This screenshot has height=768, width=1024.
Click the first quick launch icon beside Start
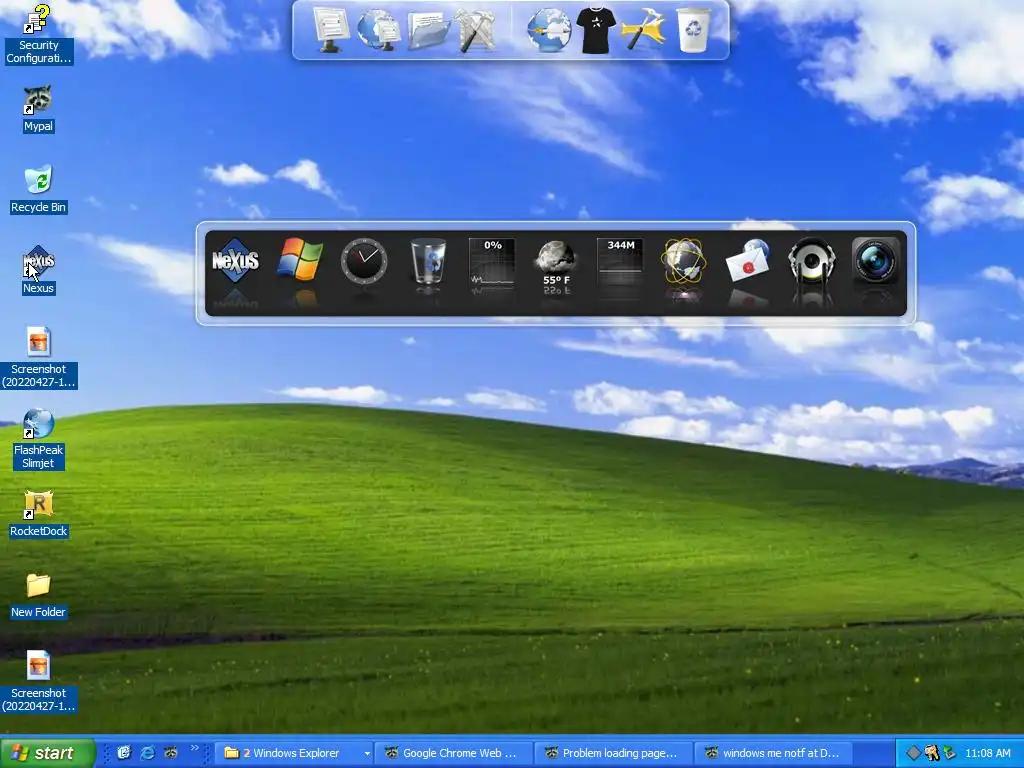124,753
